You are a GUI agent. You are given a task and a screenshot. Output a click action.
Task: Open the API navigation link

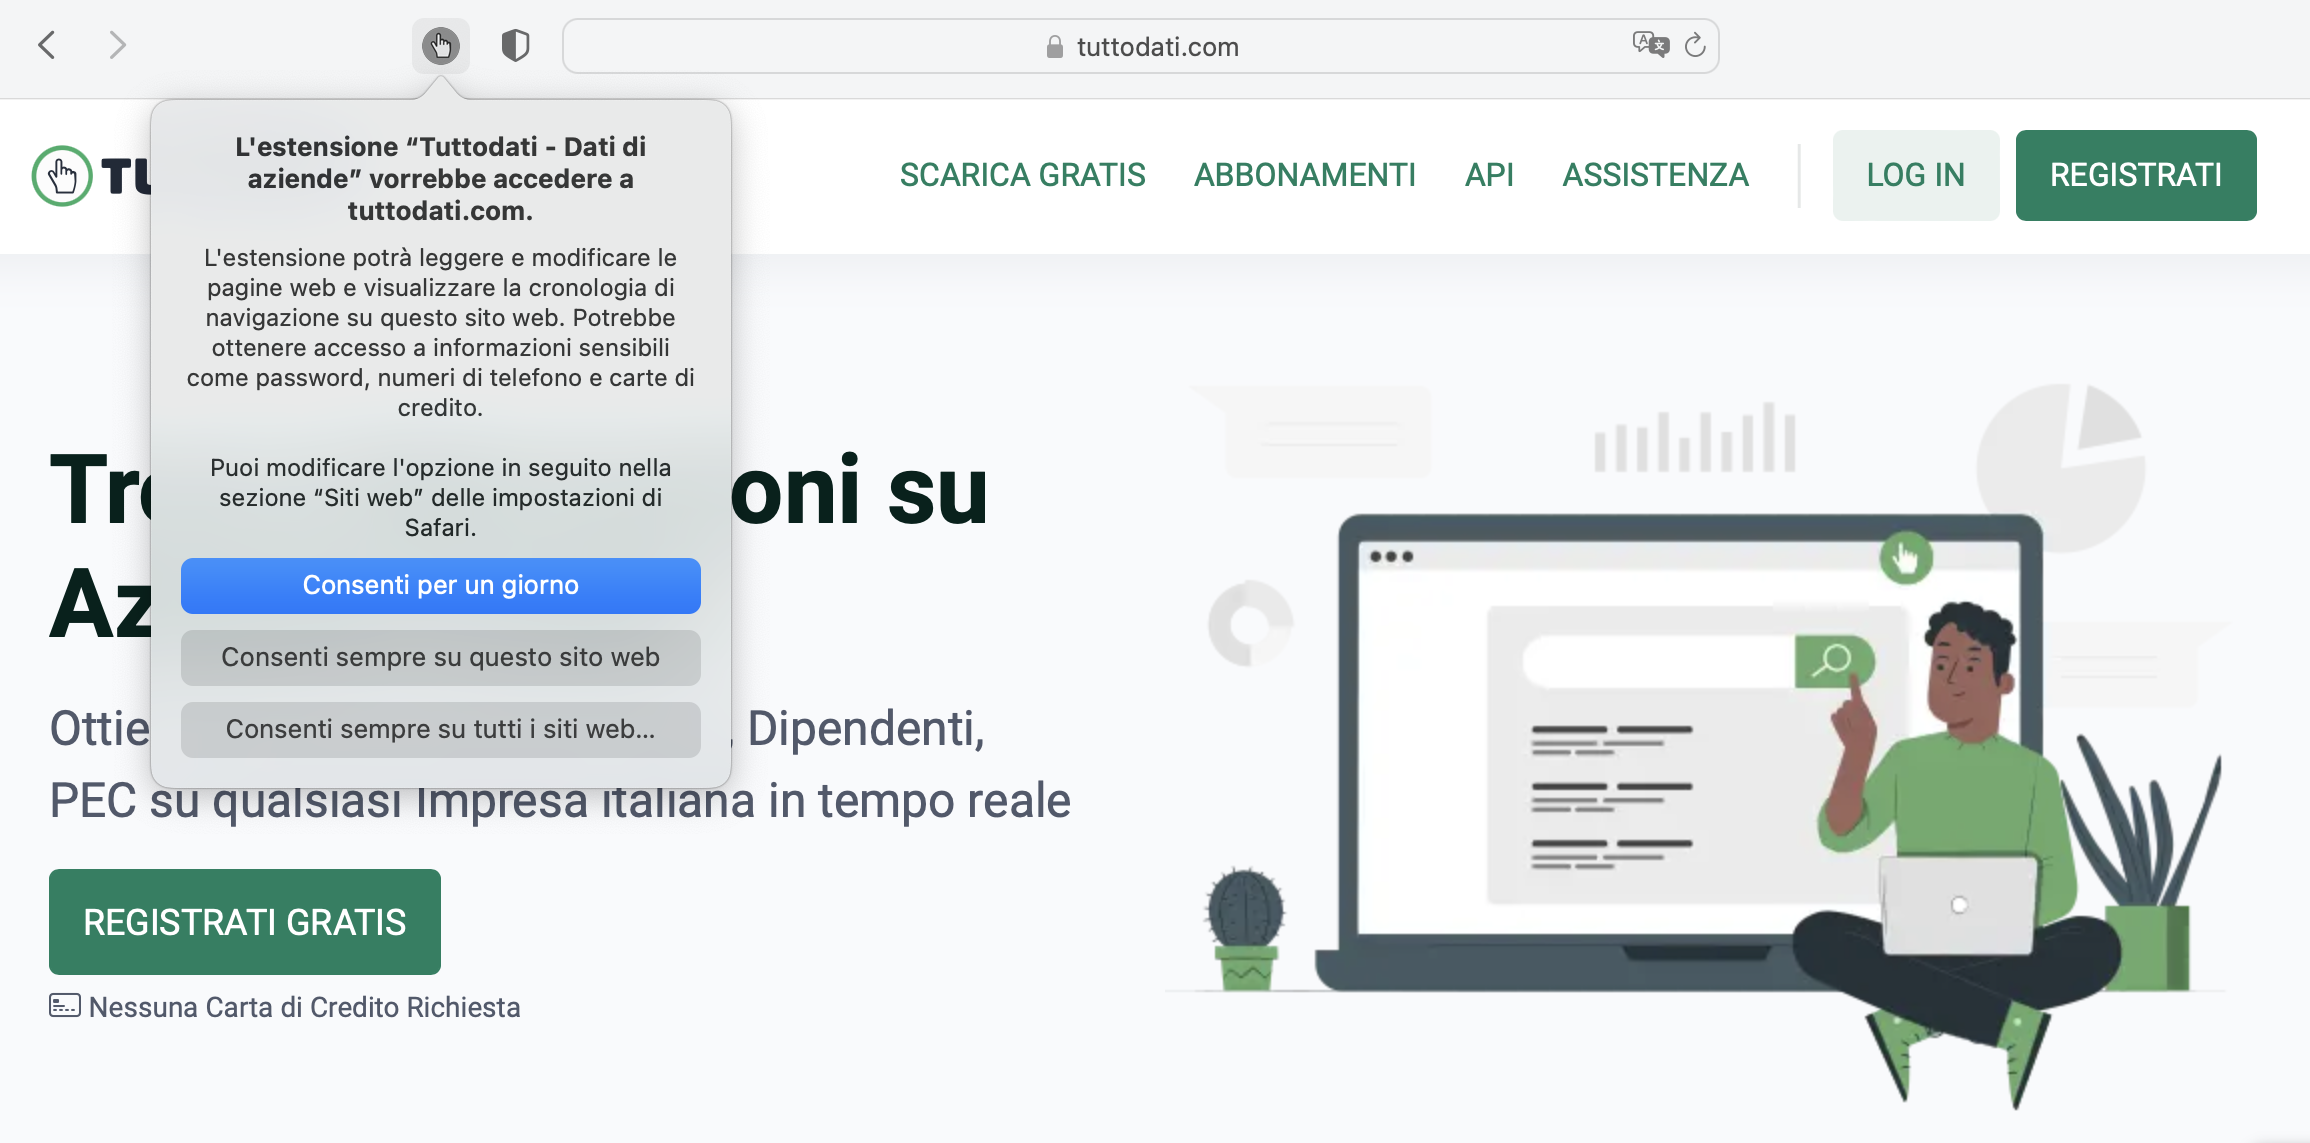coord(1489,175)
